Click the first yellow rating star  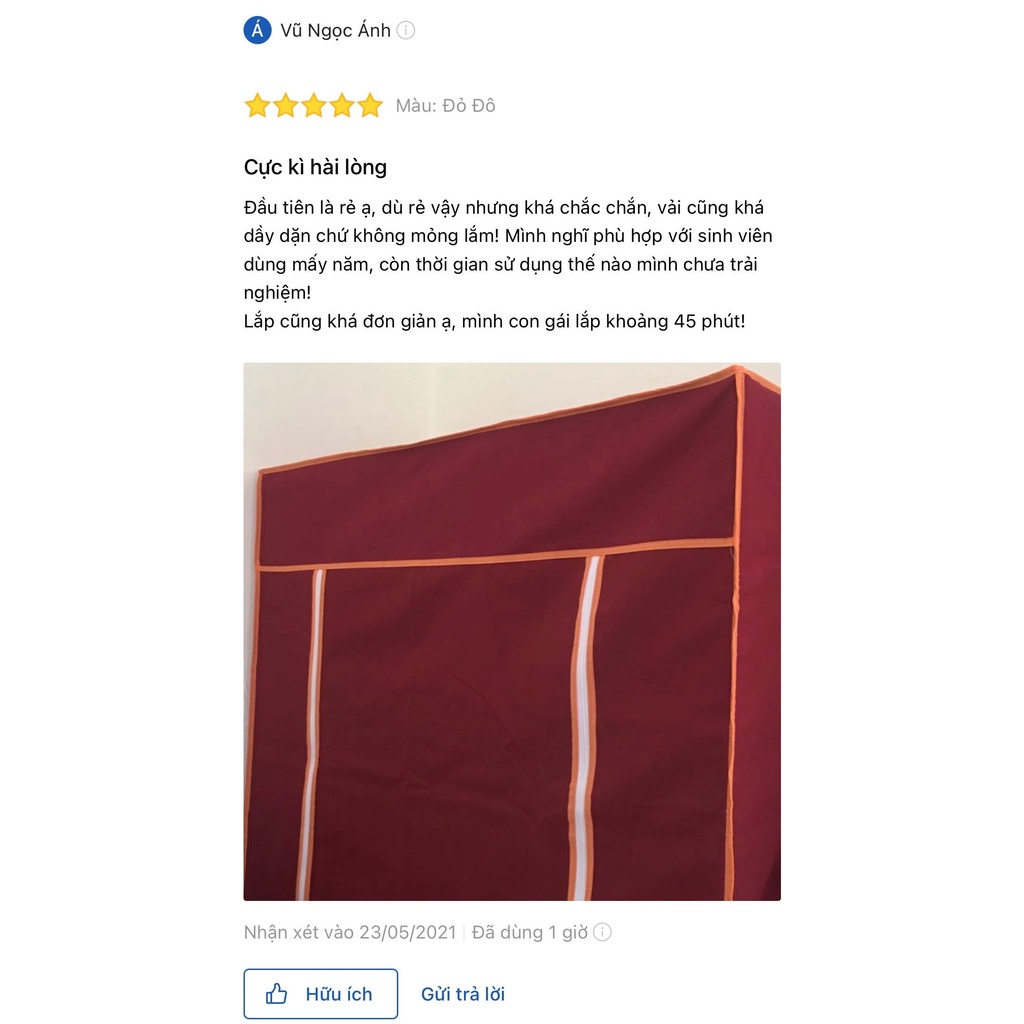tap(257, 105)
